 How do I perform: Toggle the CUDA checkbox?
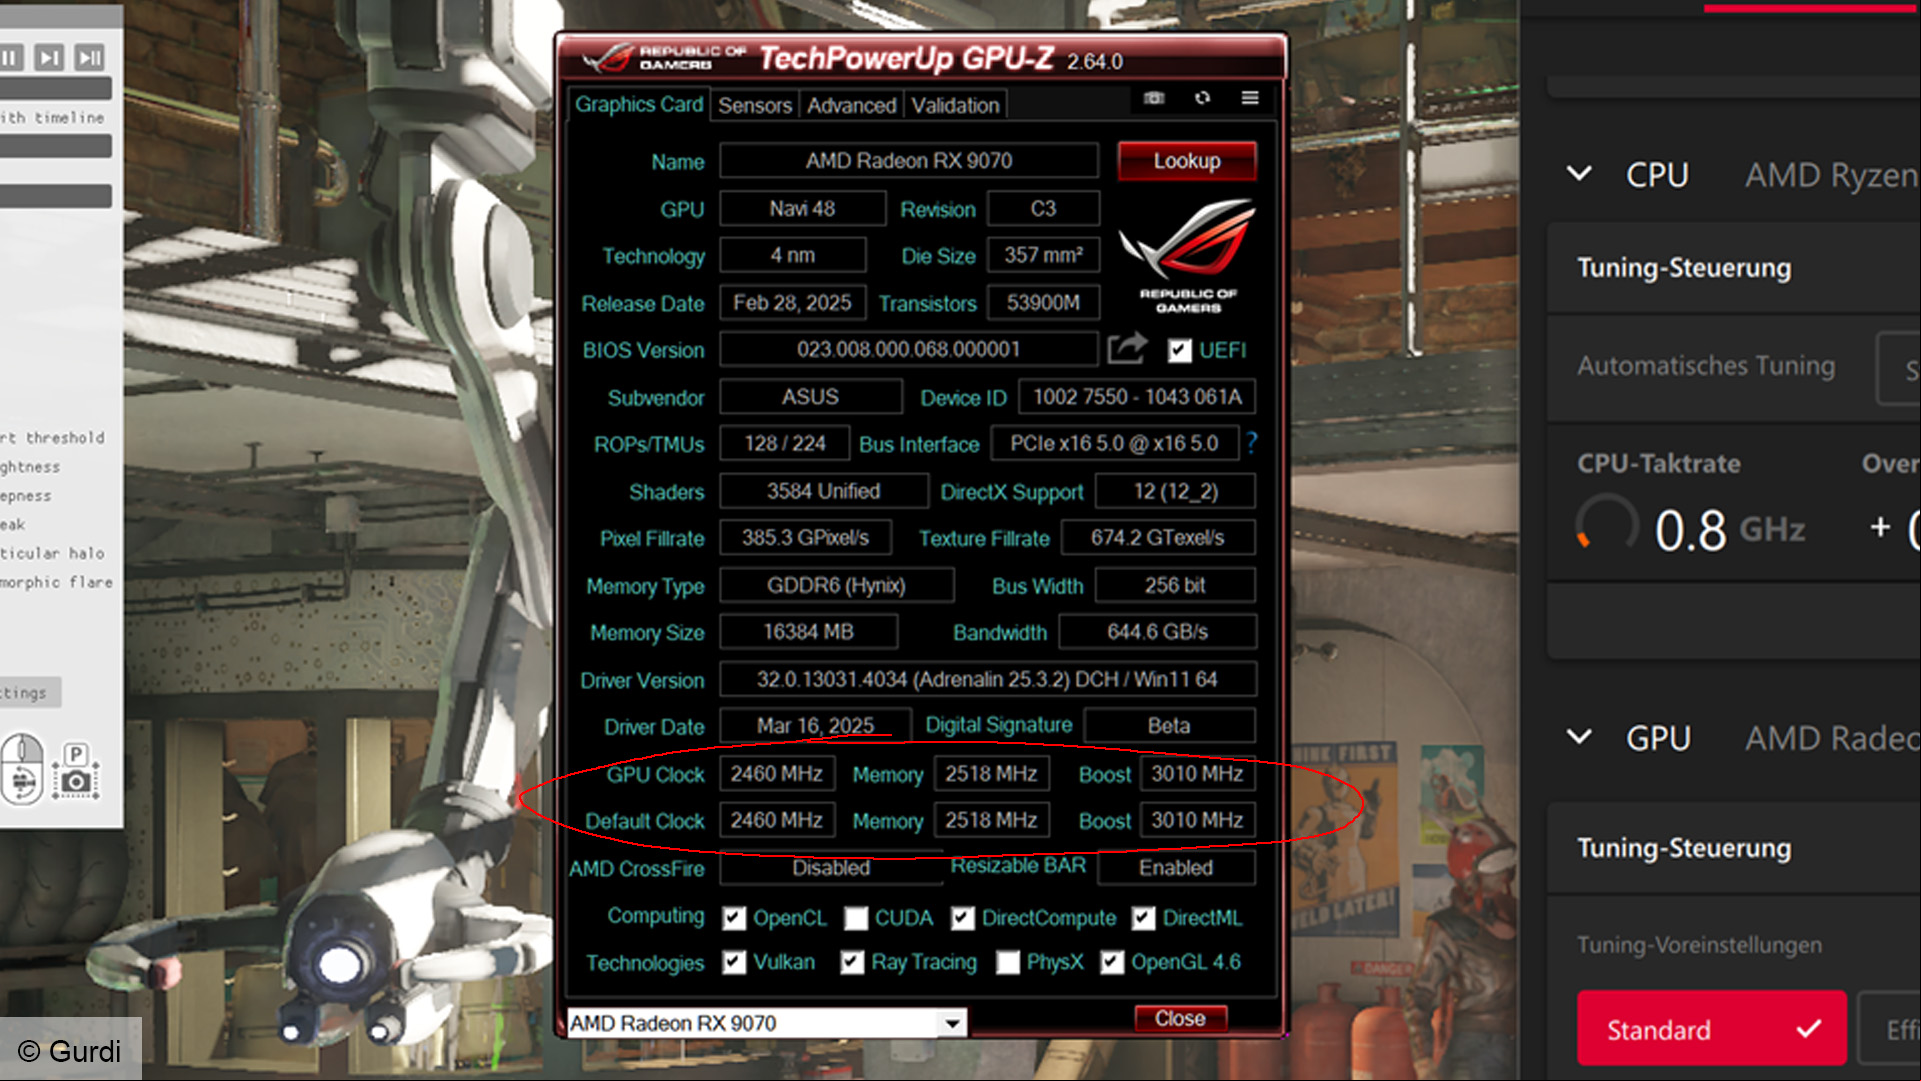pos(856,918)
